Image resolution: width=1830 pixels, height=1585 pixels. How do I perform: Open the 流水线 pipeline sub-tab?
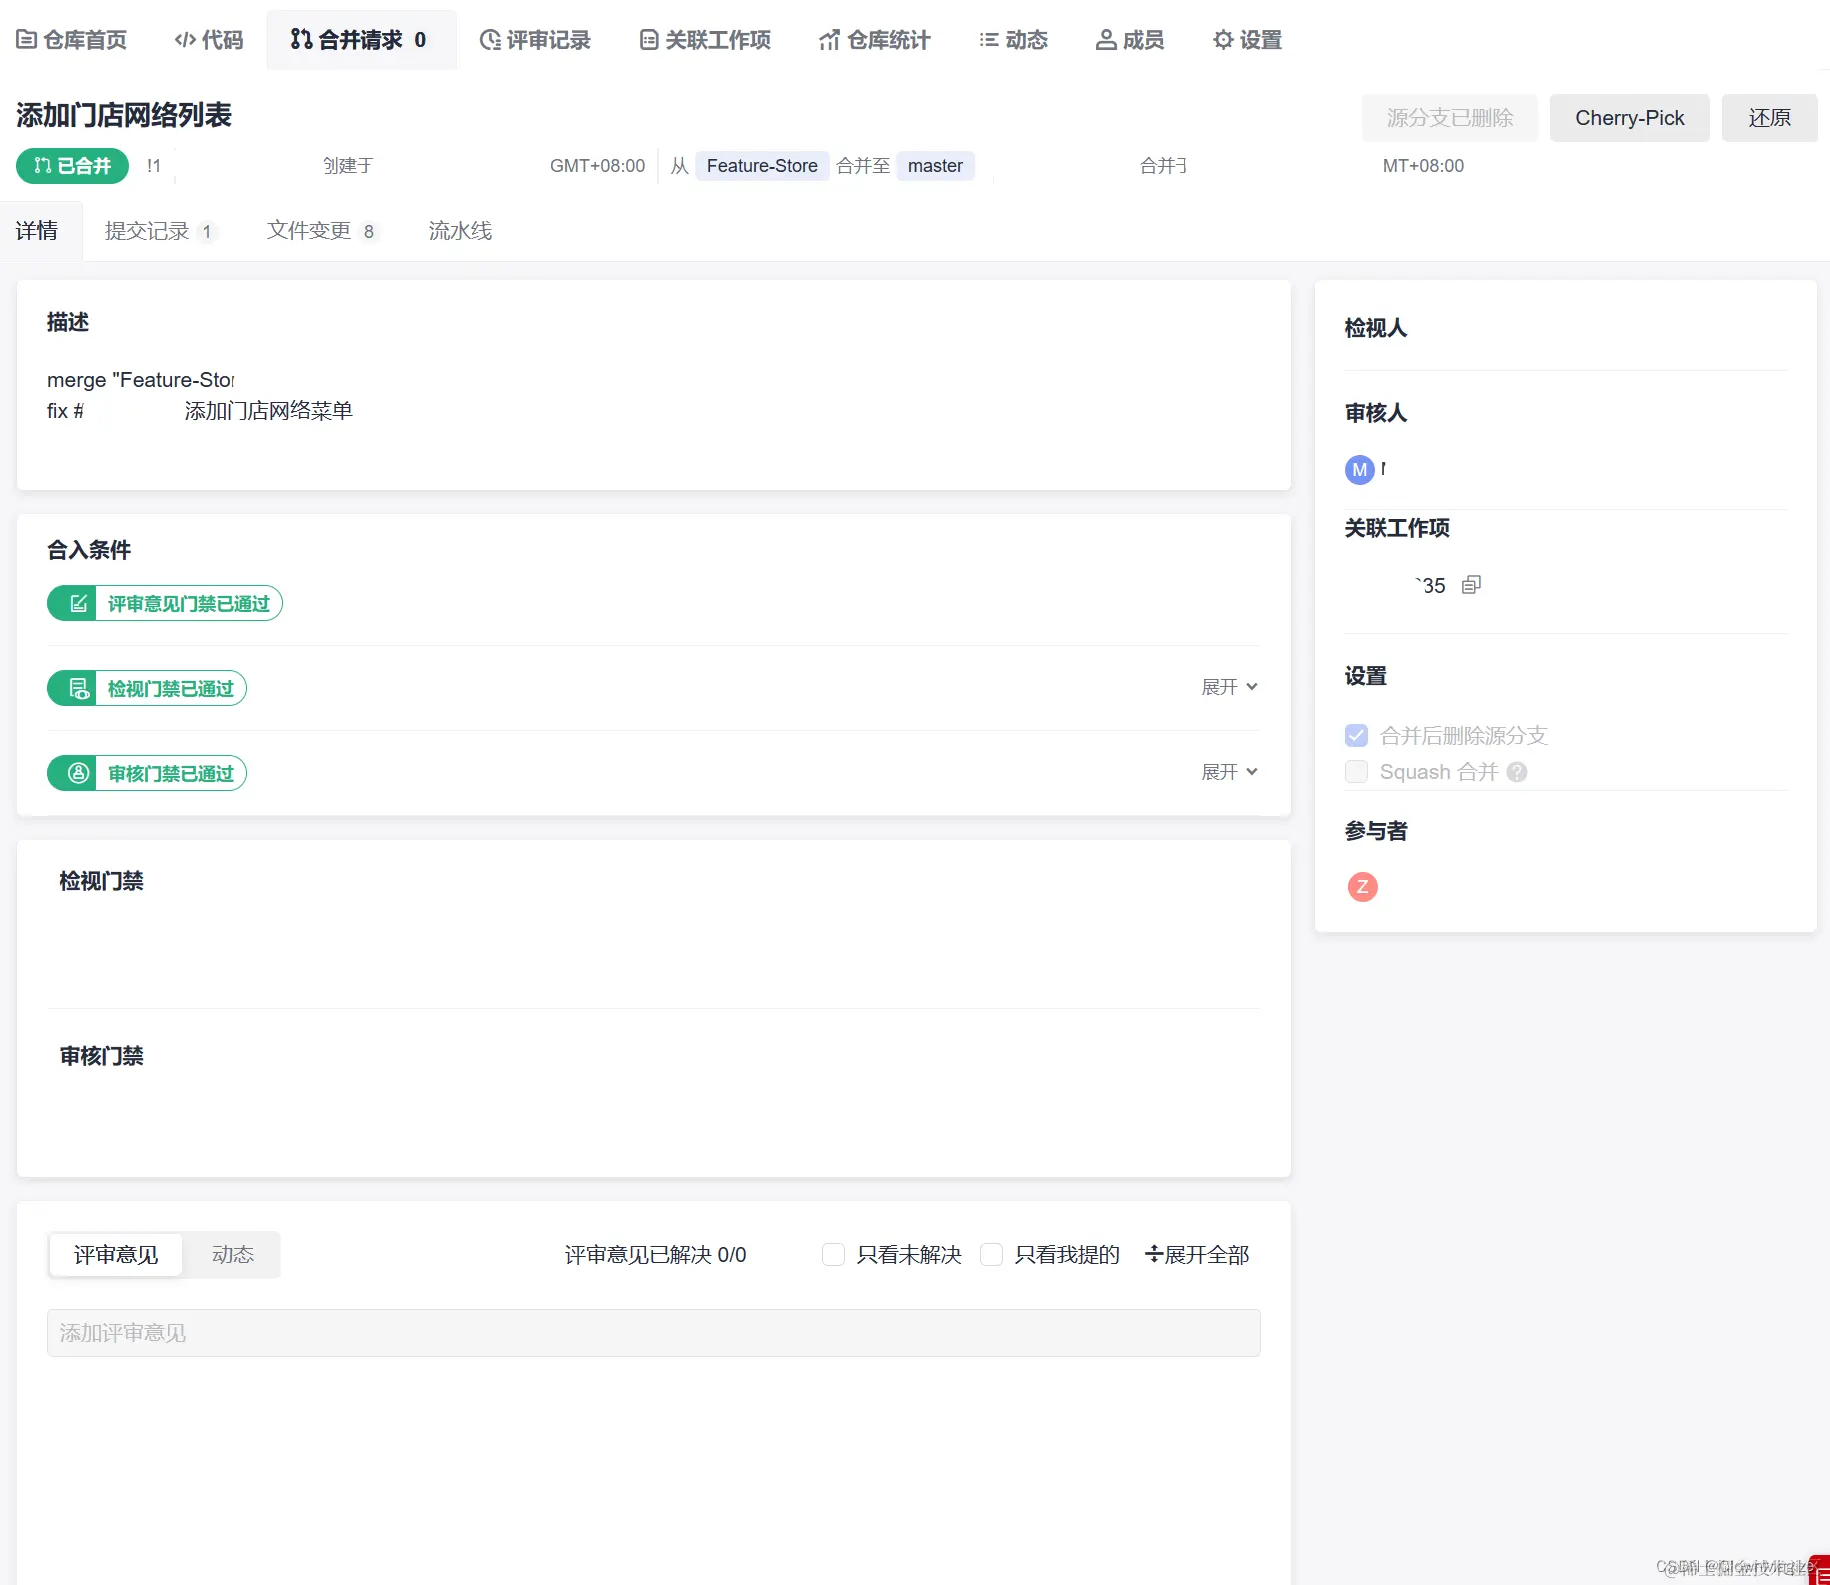coord(460,231)
